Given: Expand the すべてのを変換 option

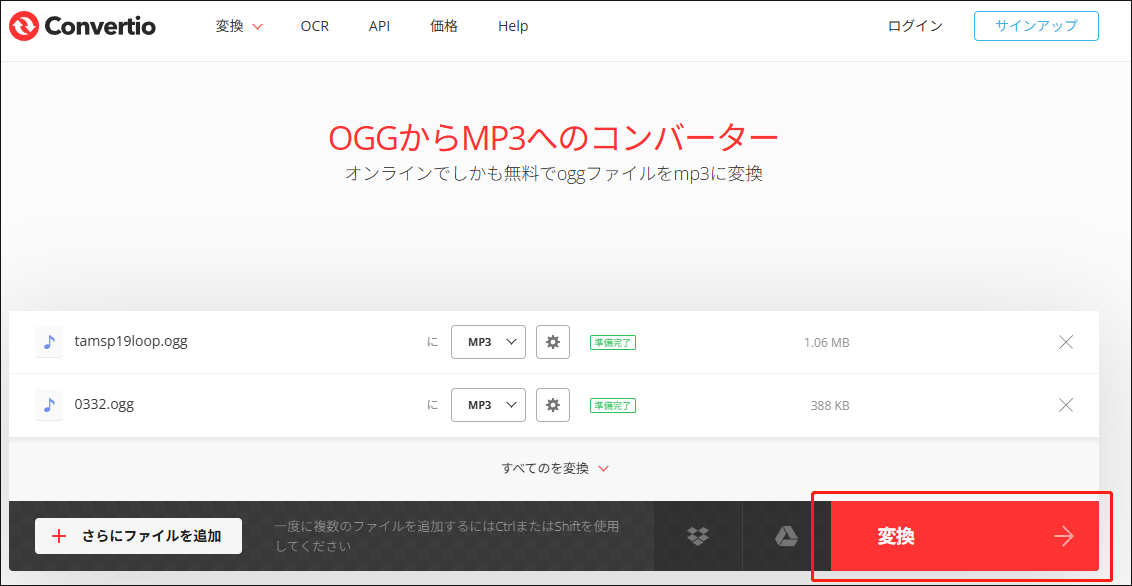Looking at the screenshot, I should [x=555, y=468].
